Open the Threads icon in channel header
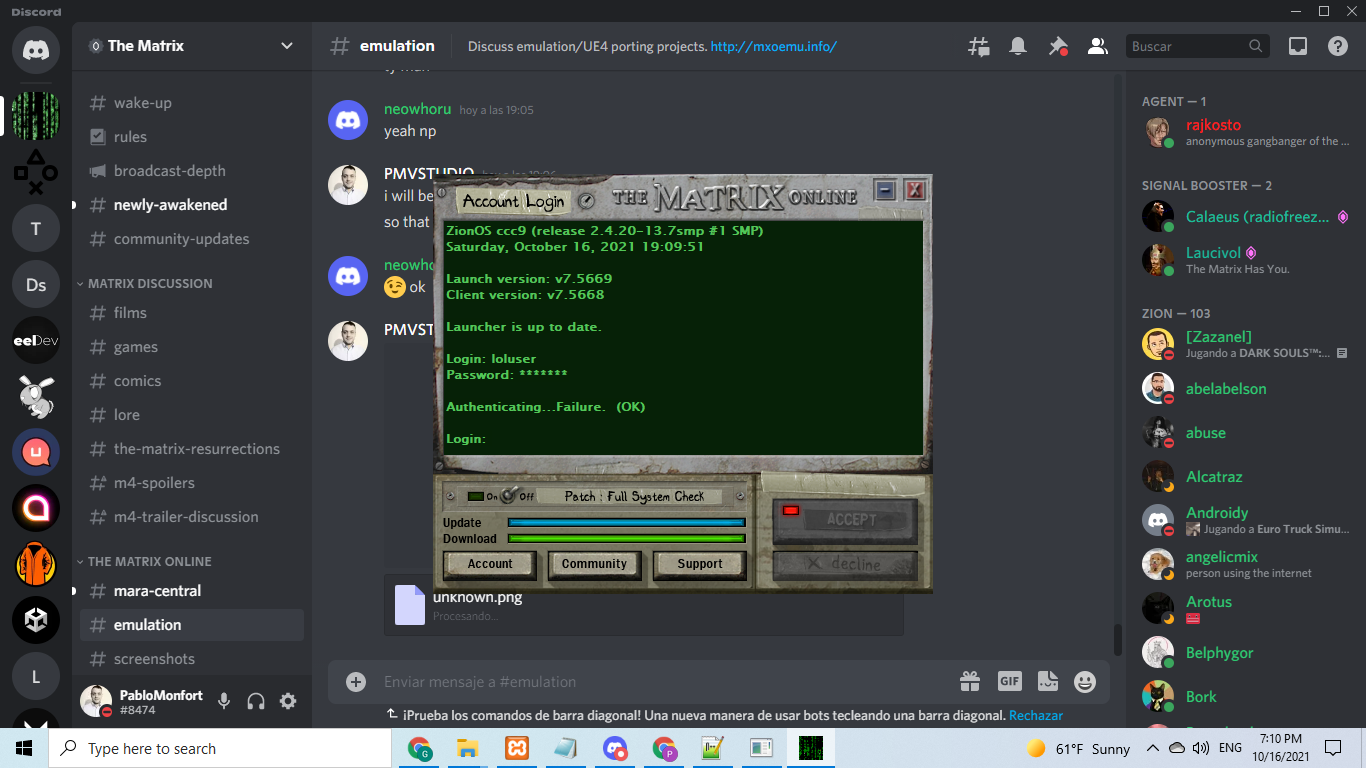Screen dimensions: 1366x768 click(978, 46)
